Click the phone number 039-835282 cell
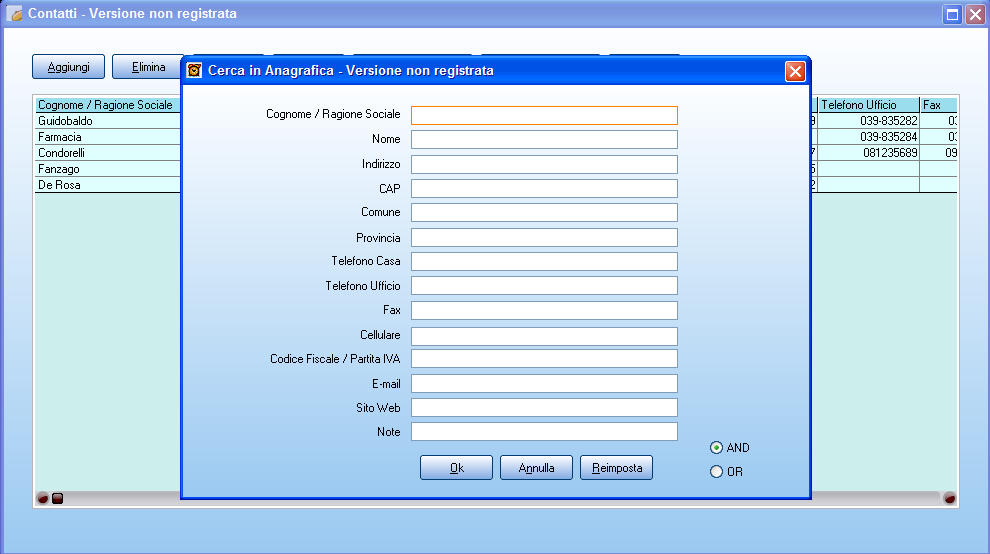This screenshot has height=554, width=990. 869,121
